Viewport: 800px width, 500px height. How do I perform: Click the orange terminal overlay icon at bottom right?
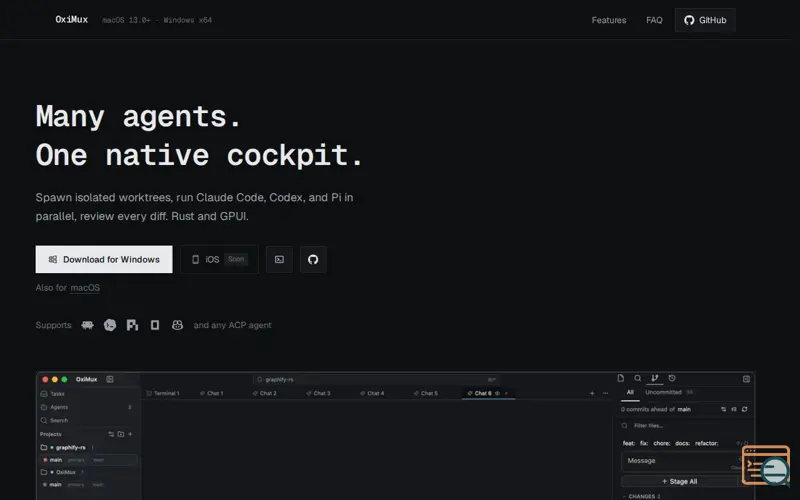(765, 465)
